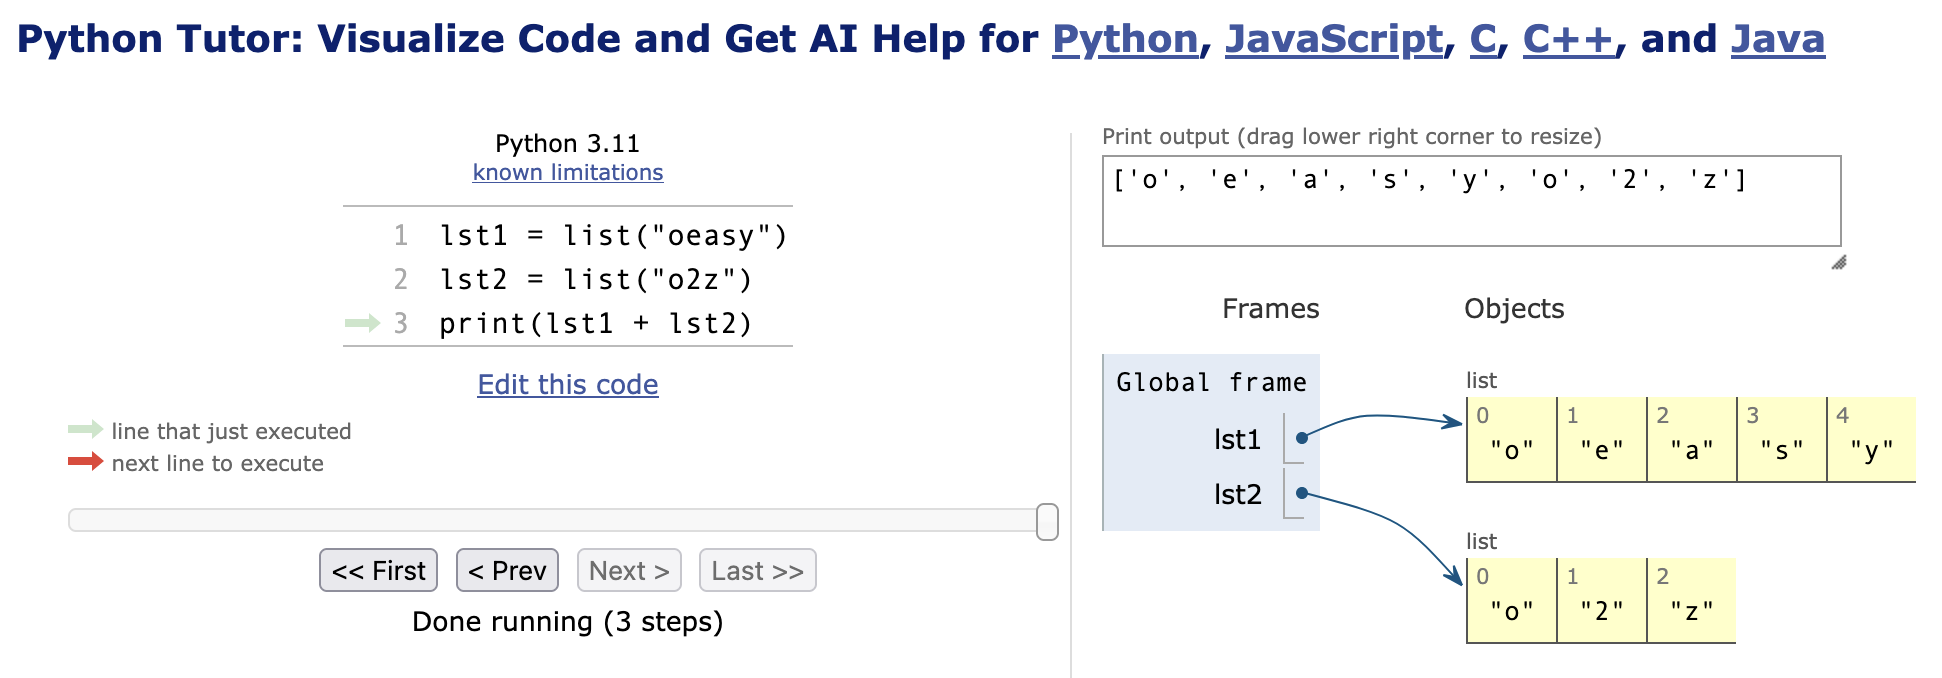Follow the JavaScript link in the heading
The image size is (1942, 678).
tap(1334, 40)
